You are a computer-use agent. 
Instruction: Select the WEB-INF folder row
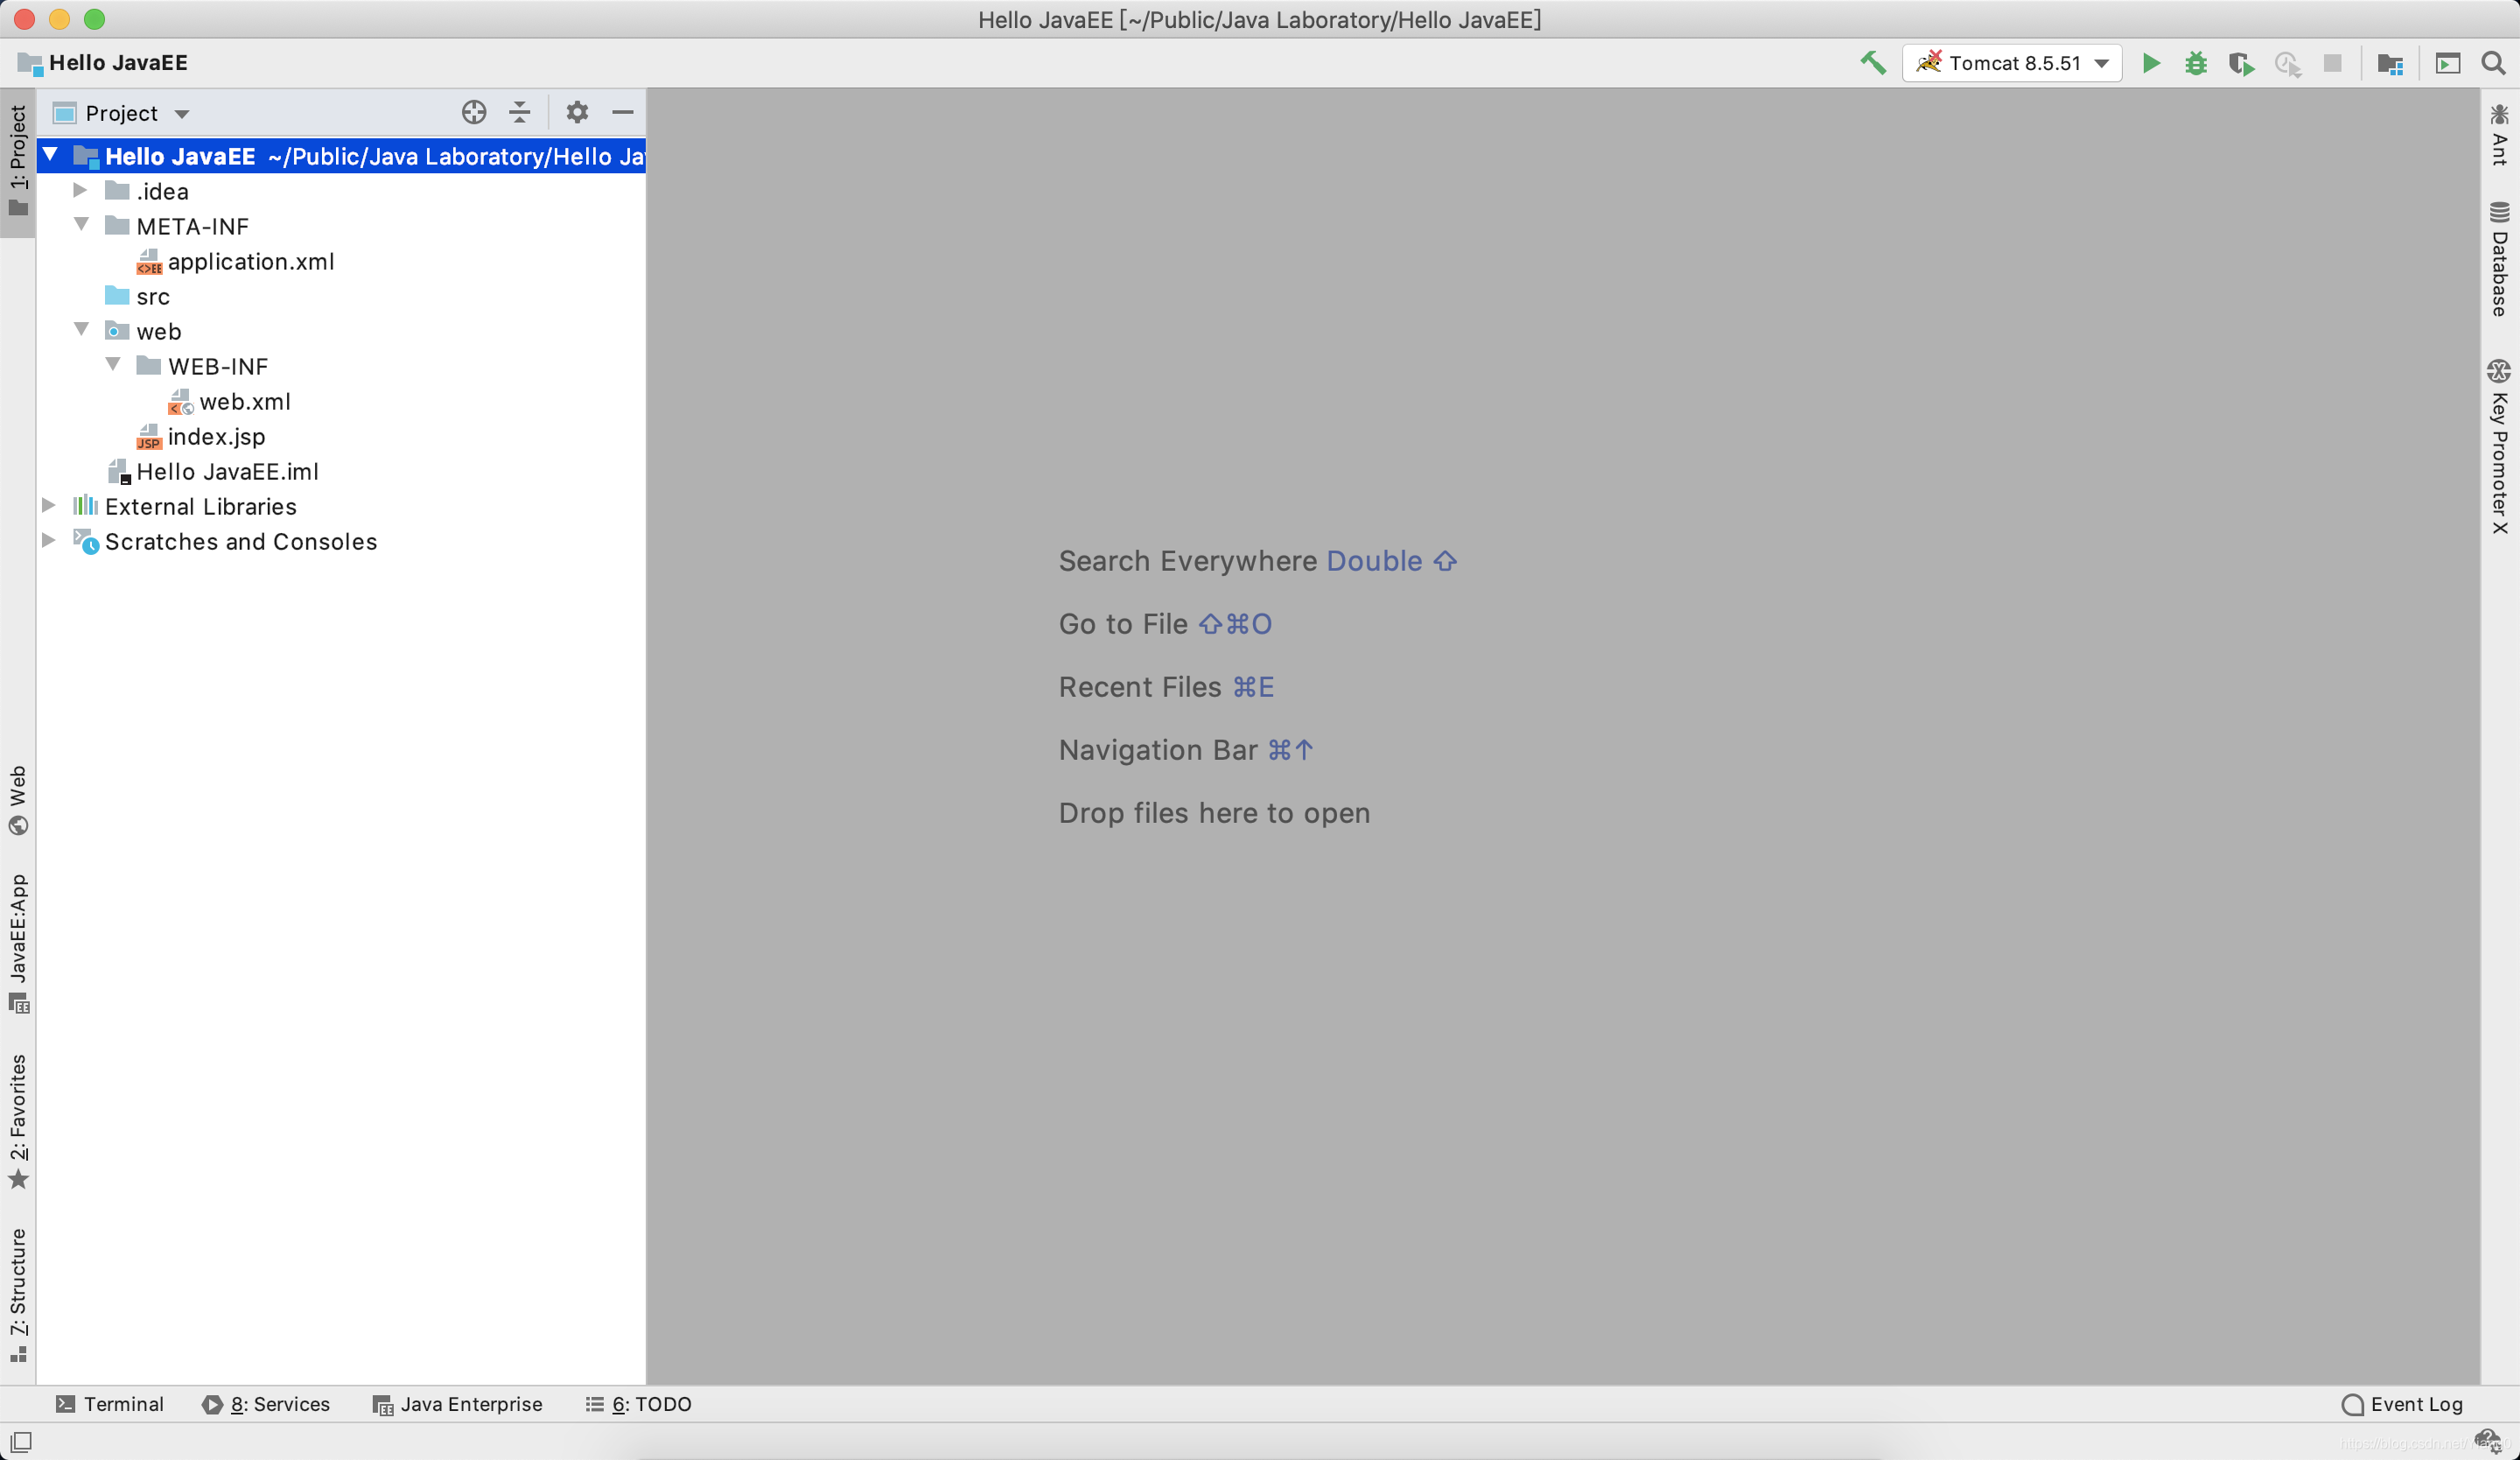(x=341, y=366)
